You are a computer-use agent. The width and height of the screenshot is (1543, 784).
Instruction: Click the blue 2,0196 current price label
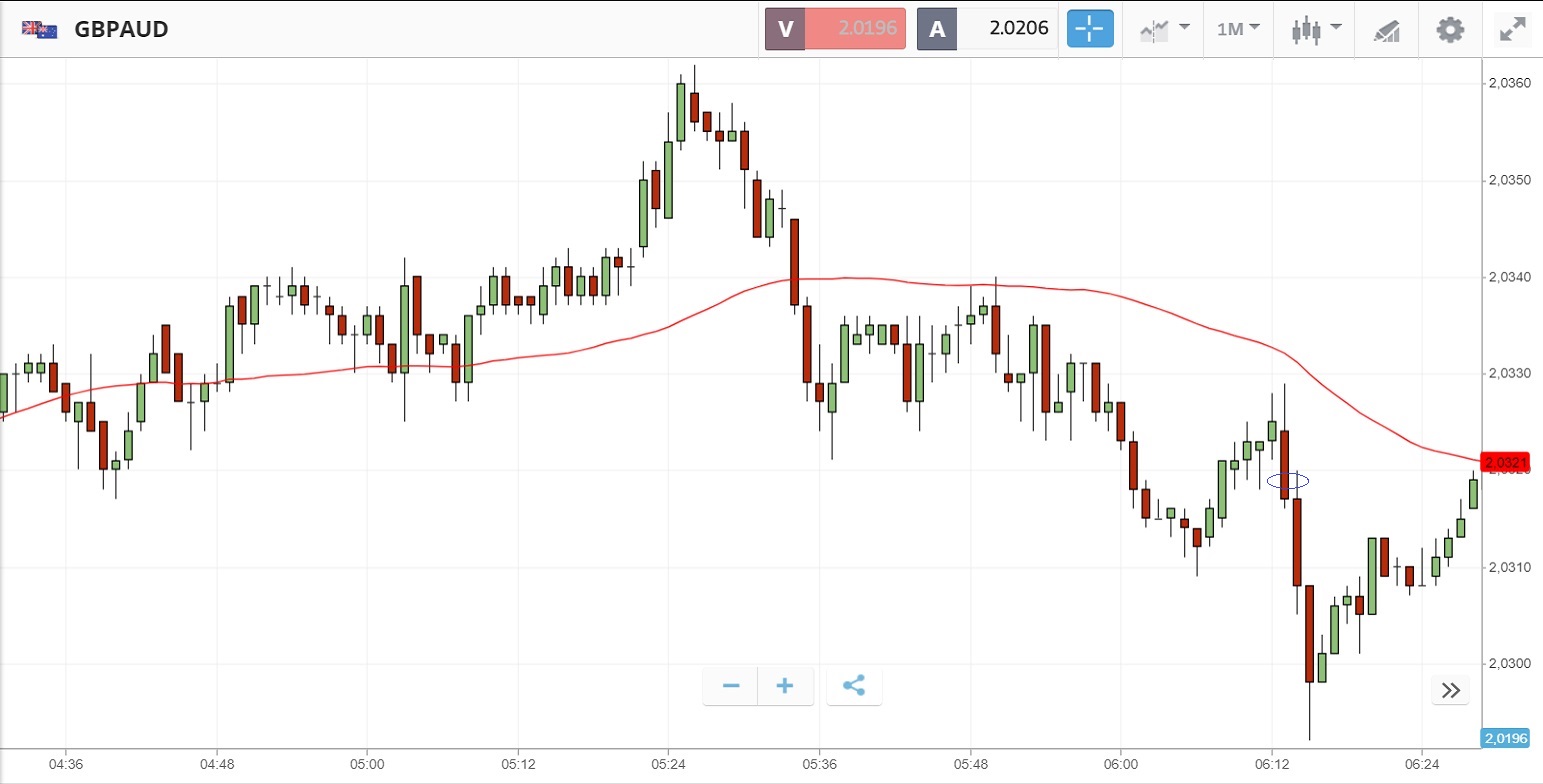pyautogui.click(x=1502, y=739)
